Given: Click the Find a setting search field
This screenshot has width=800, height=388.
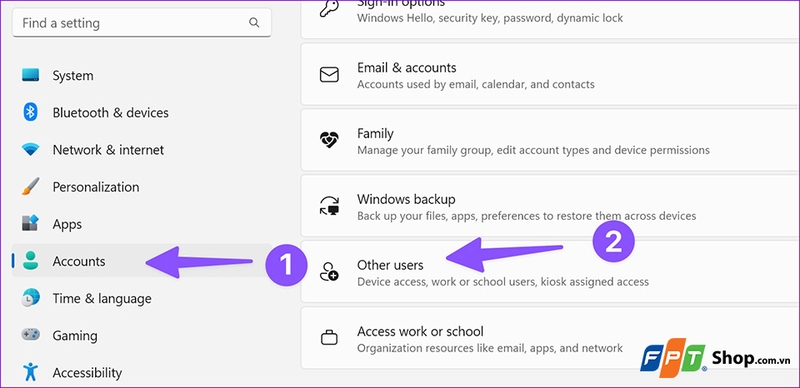Looking at the screenshot, I should (x=142, y=23).
